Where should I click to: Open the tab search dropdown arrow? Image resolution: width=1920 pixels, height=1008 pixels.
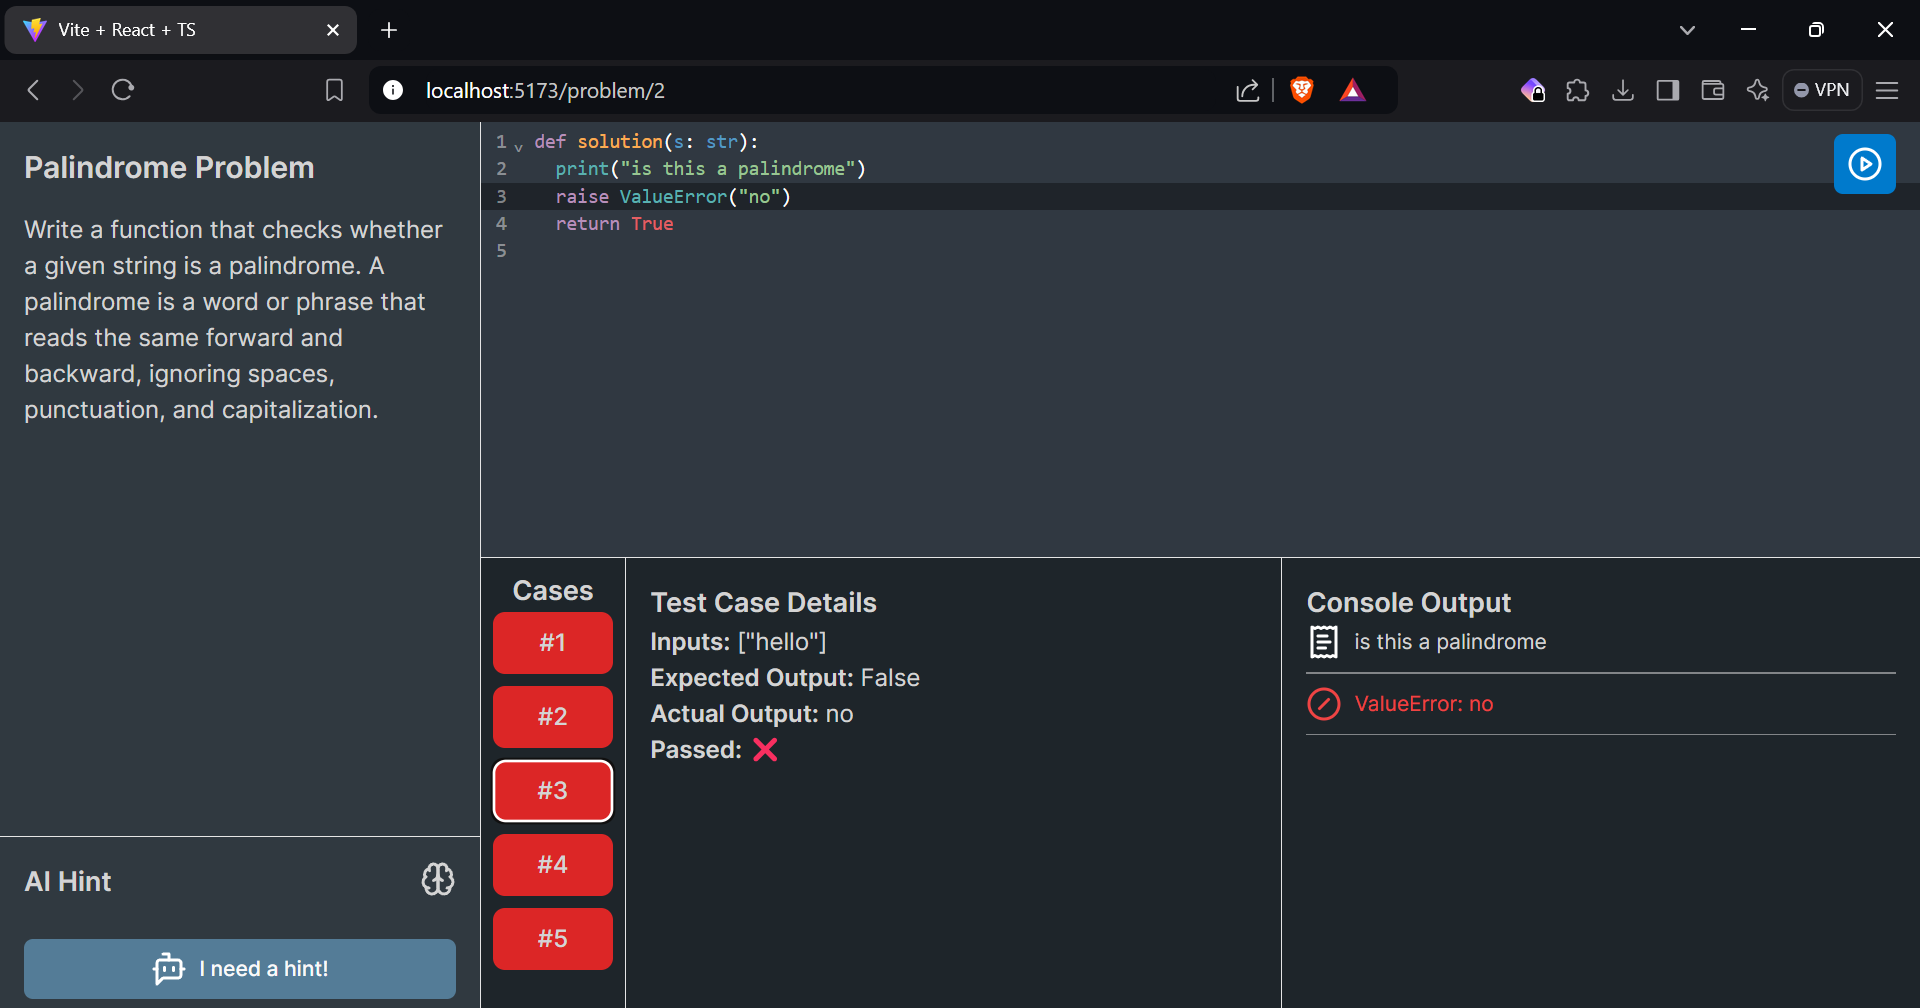1687,30
